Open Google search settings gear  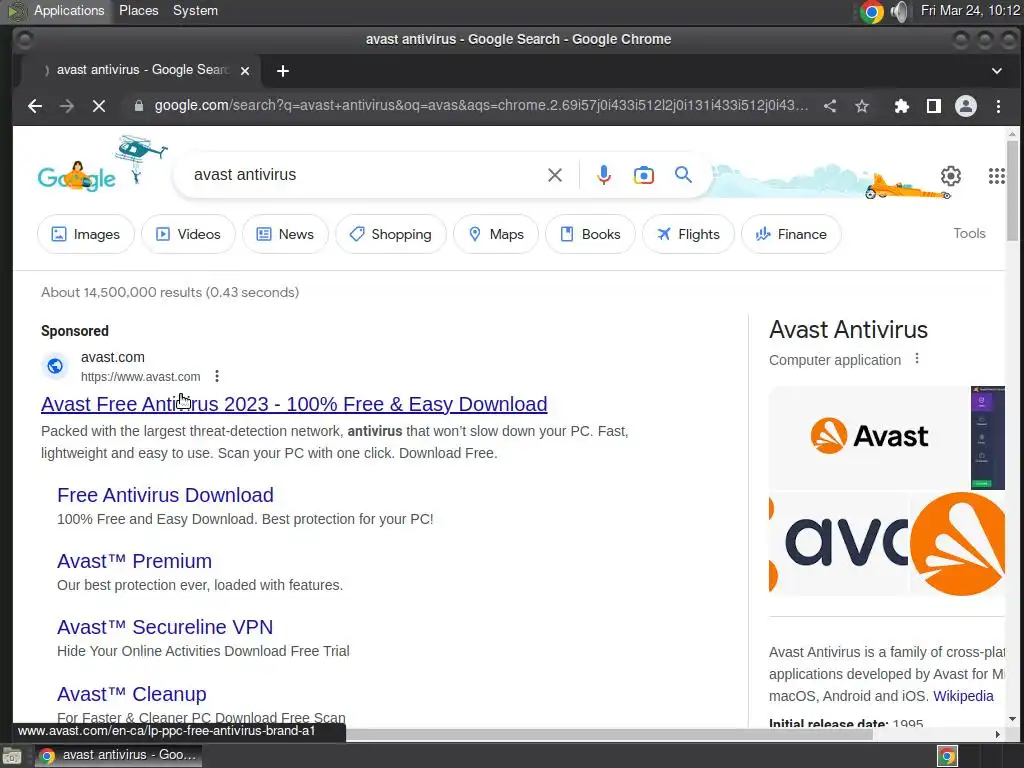point(951,176)
